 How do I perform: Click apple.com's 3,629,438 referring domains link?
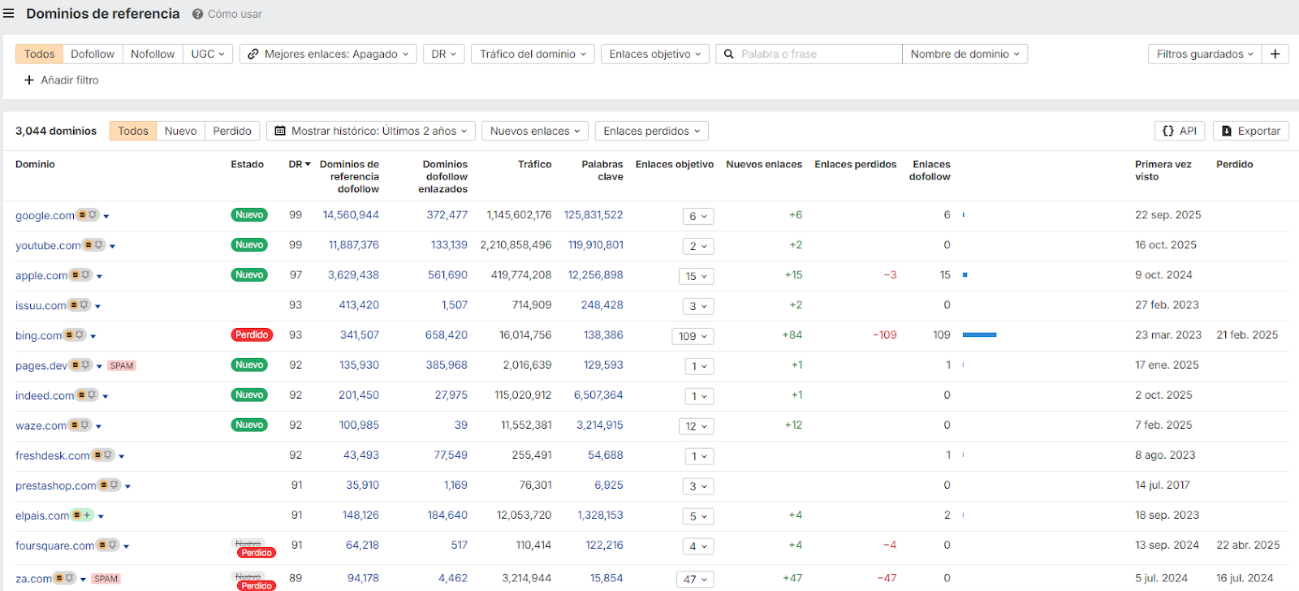(350, 275)
